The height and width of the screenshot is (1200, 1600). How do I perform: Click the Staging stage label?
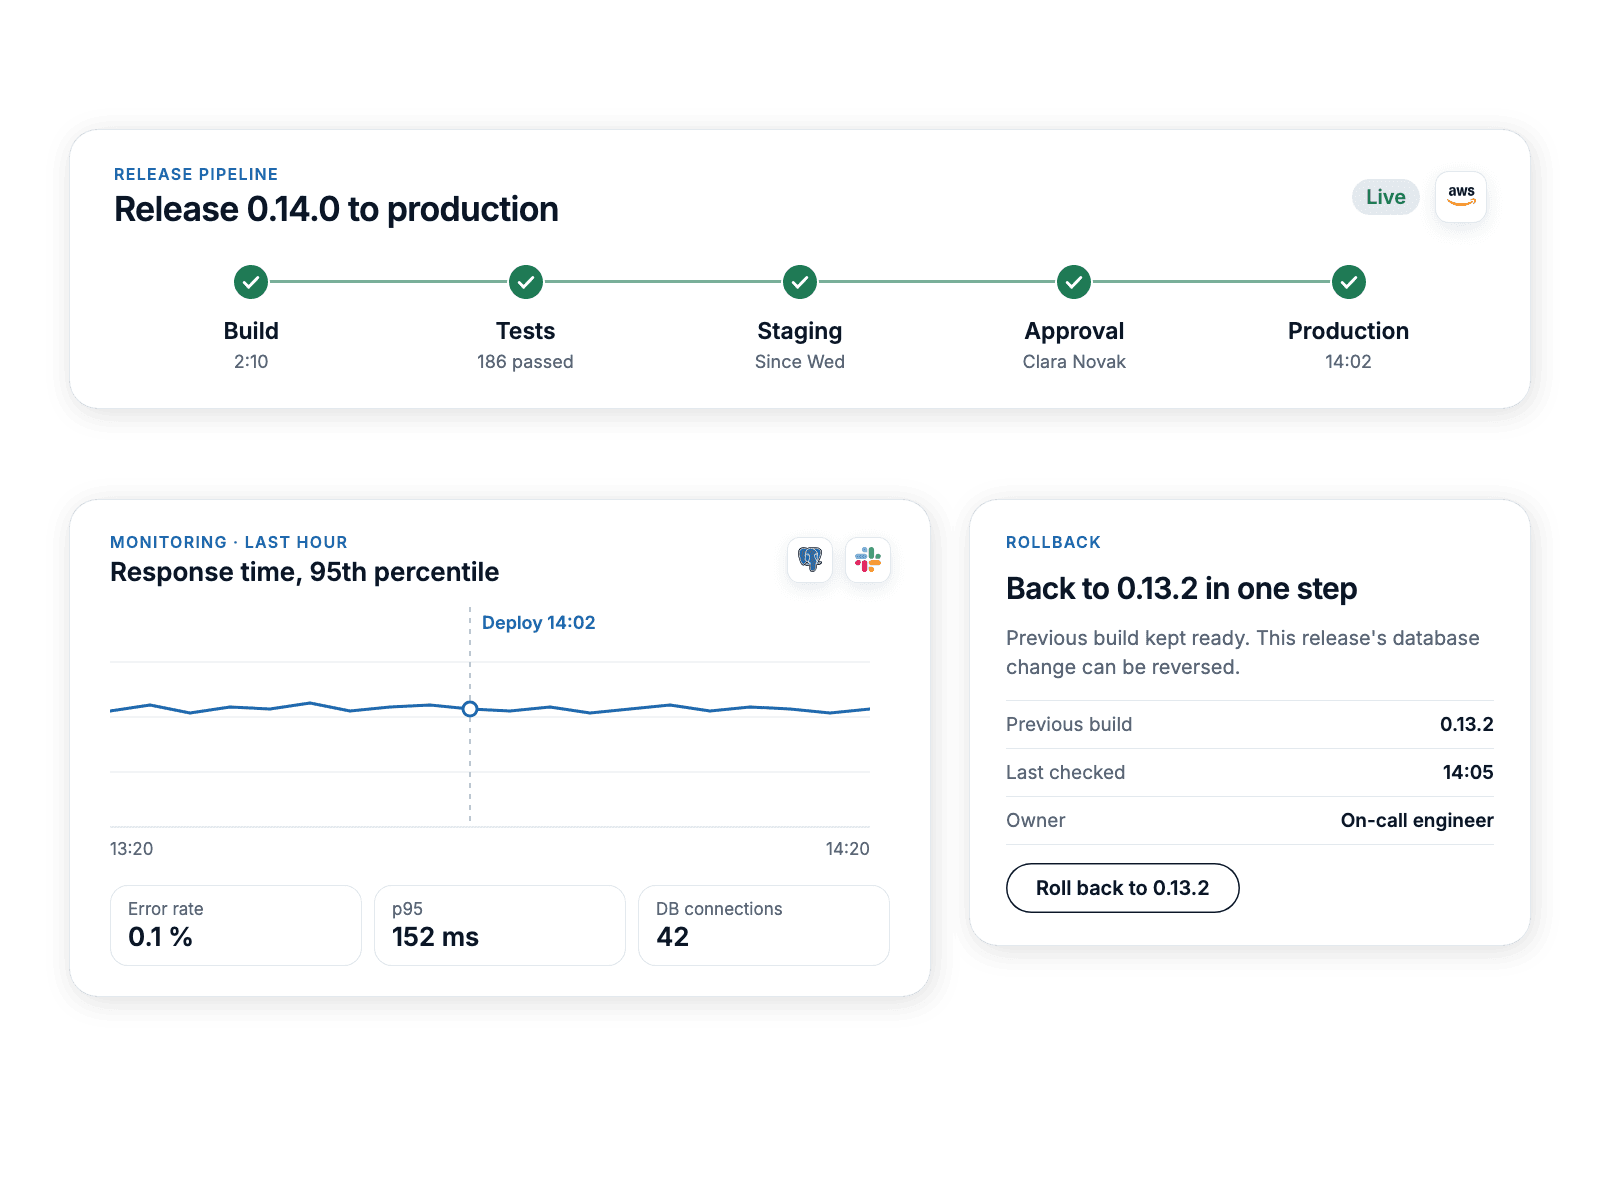pyautogui.click(x=800, y=331)
